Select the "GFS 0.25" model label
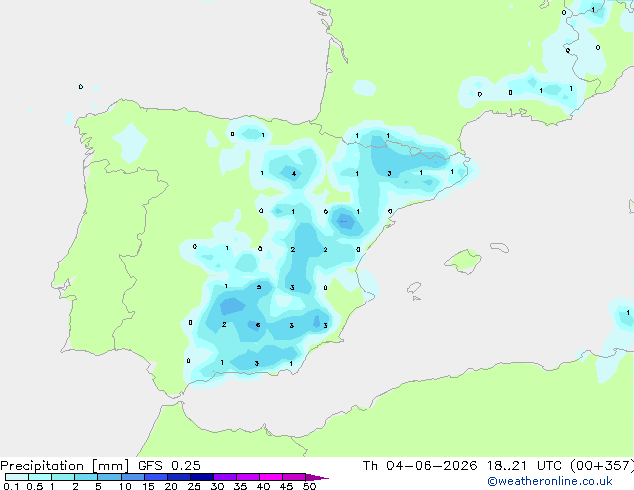Screen dimensions: 634x490 click(169, 466)
